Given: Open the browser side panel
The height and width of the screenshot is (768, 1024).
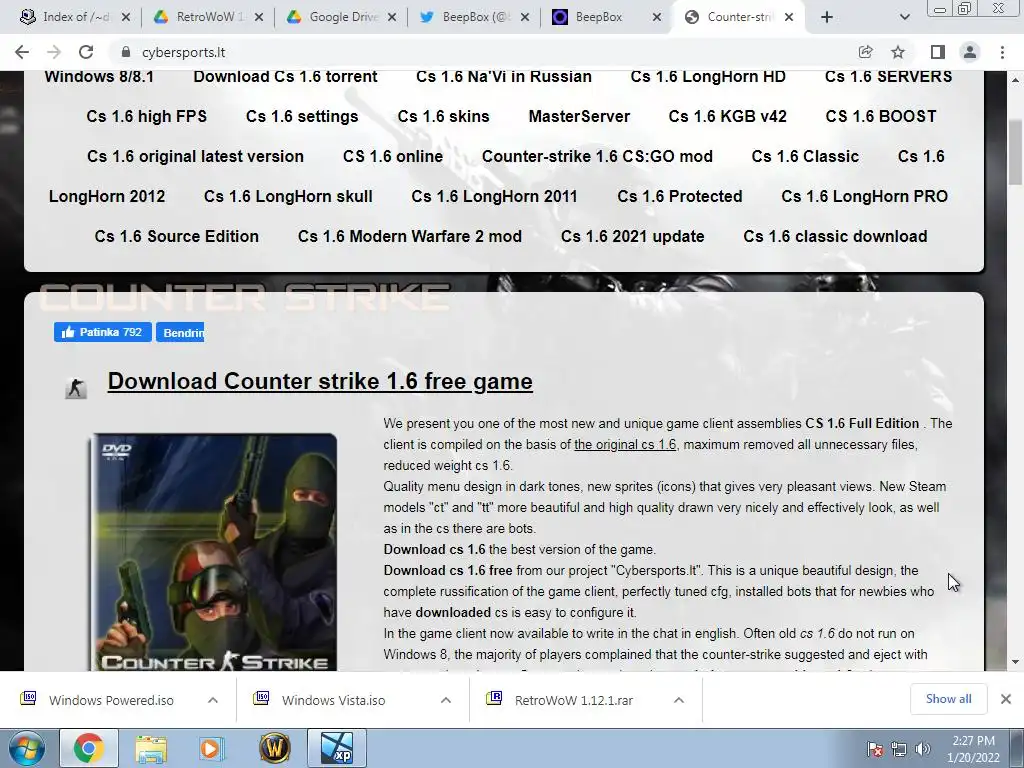Looking at the screenshot, I should click(938, 52).
